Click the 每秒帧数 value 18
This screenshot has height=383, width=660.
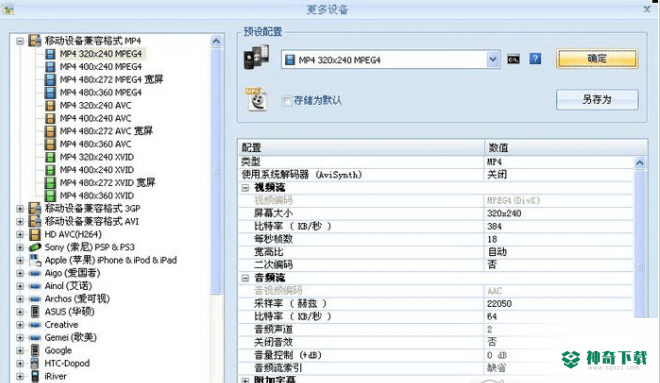492,239
